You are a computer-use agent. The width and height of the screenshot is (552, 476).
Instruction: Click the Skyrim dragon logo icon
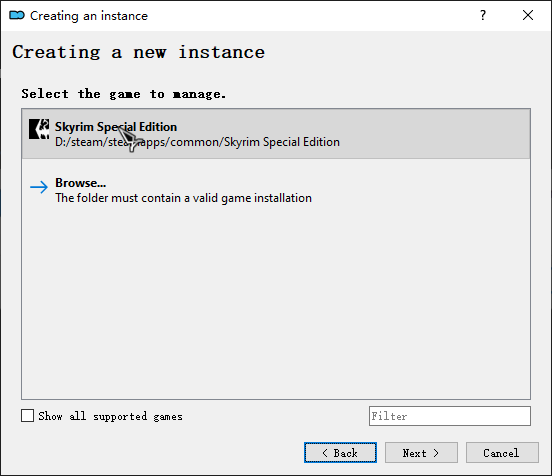coord(39,129)
